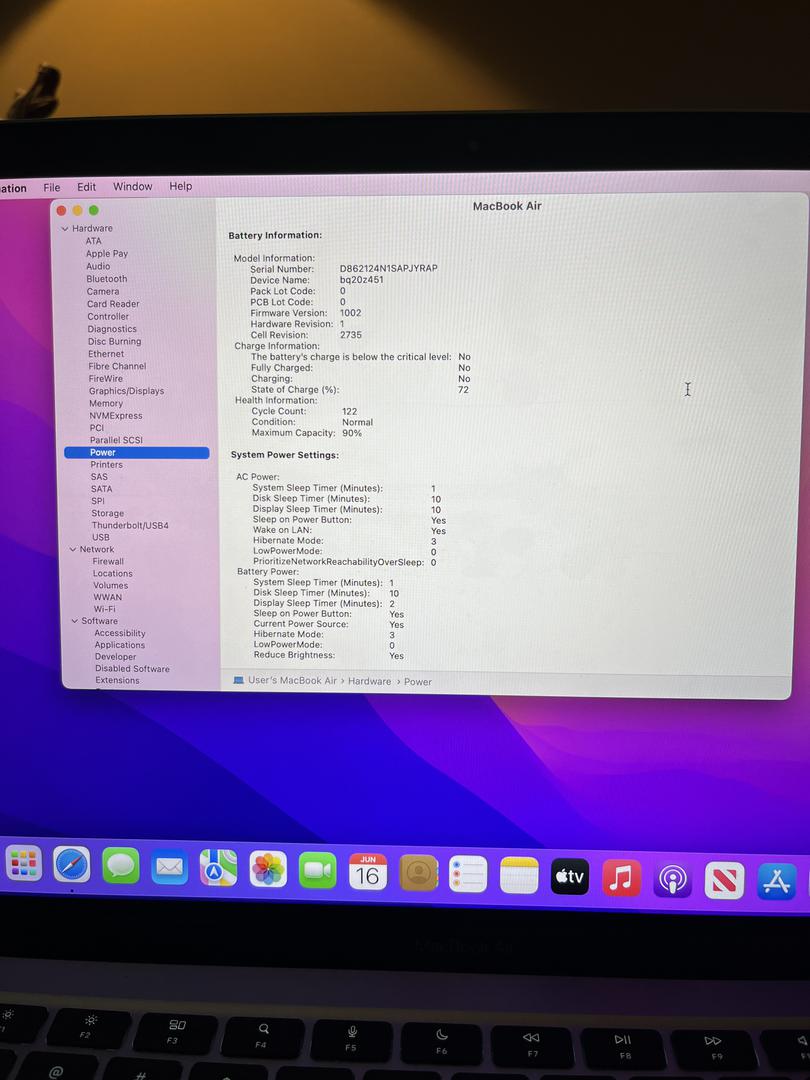Select Volumes under Network

point(110,585)
